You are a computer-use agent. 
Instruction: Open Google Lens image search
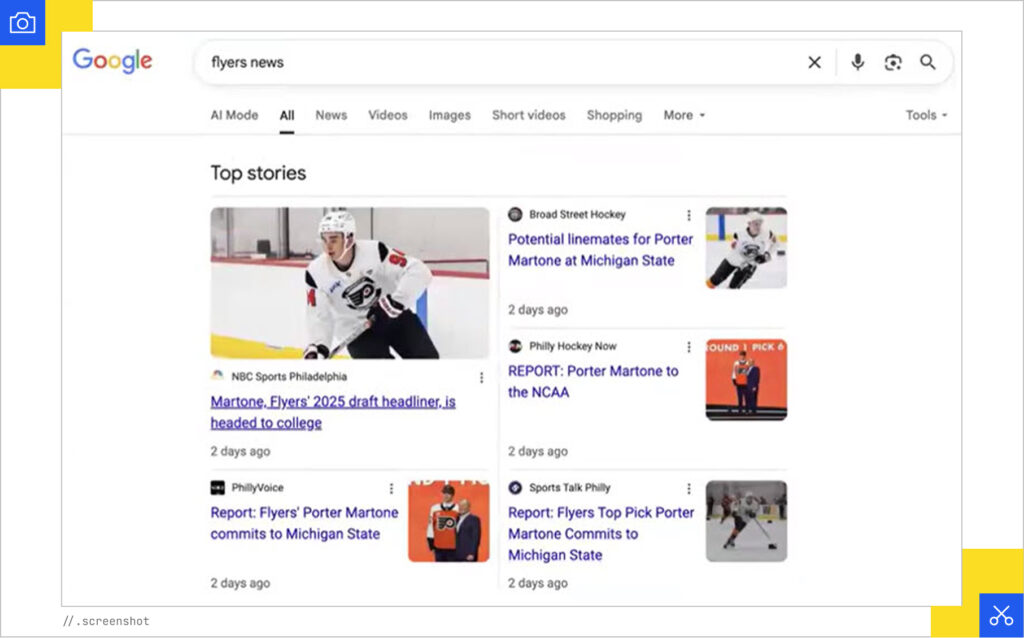click(x=893, y=62)
